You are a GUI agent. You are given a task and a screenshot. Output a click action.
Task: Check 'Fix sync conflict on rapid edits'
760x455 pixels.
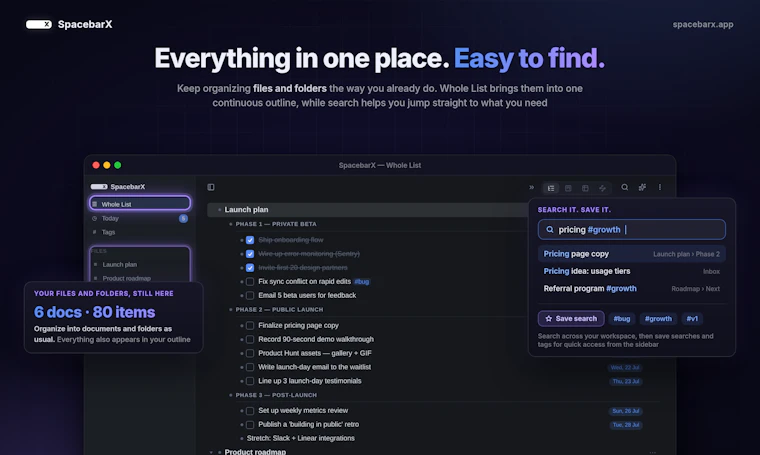pyautogui.click(x=250, y=282)
